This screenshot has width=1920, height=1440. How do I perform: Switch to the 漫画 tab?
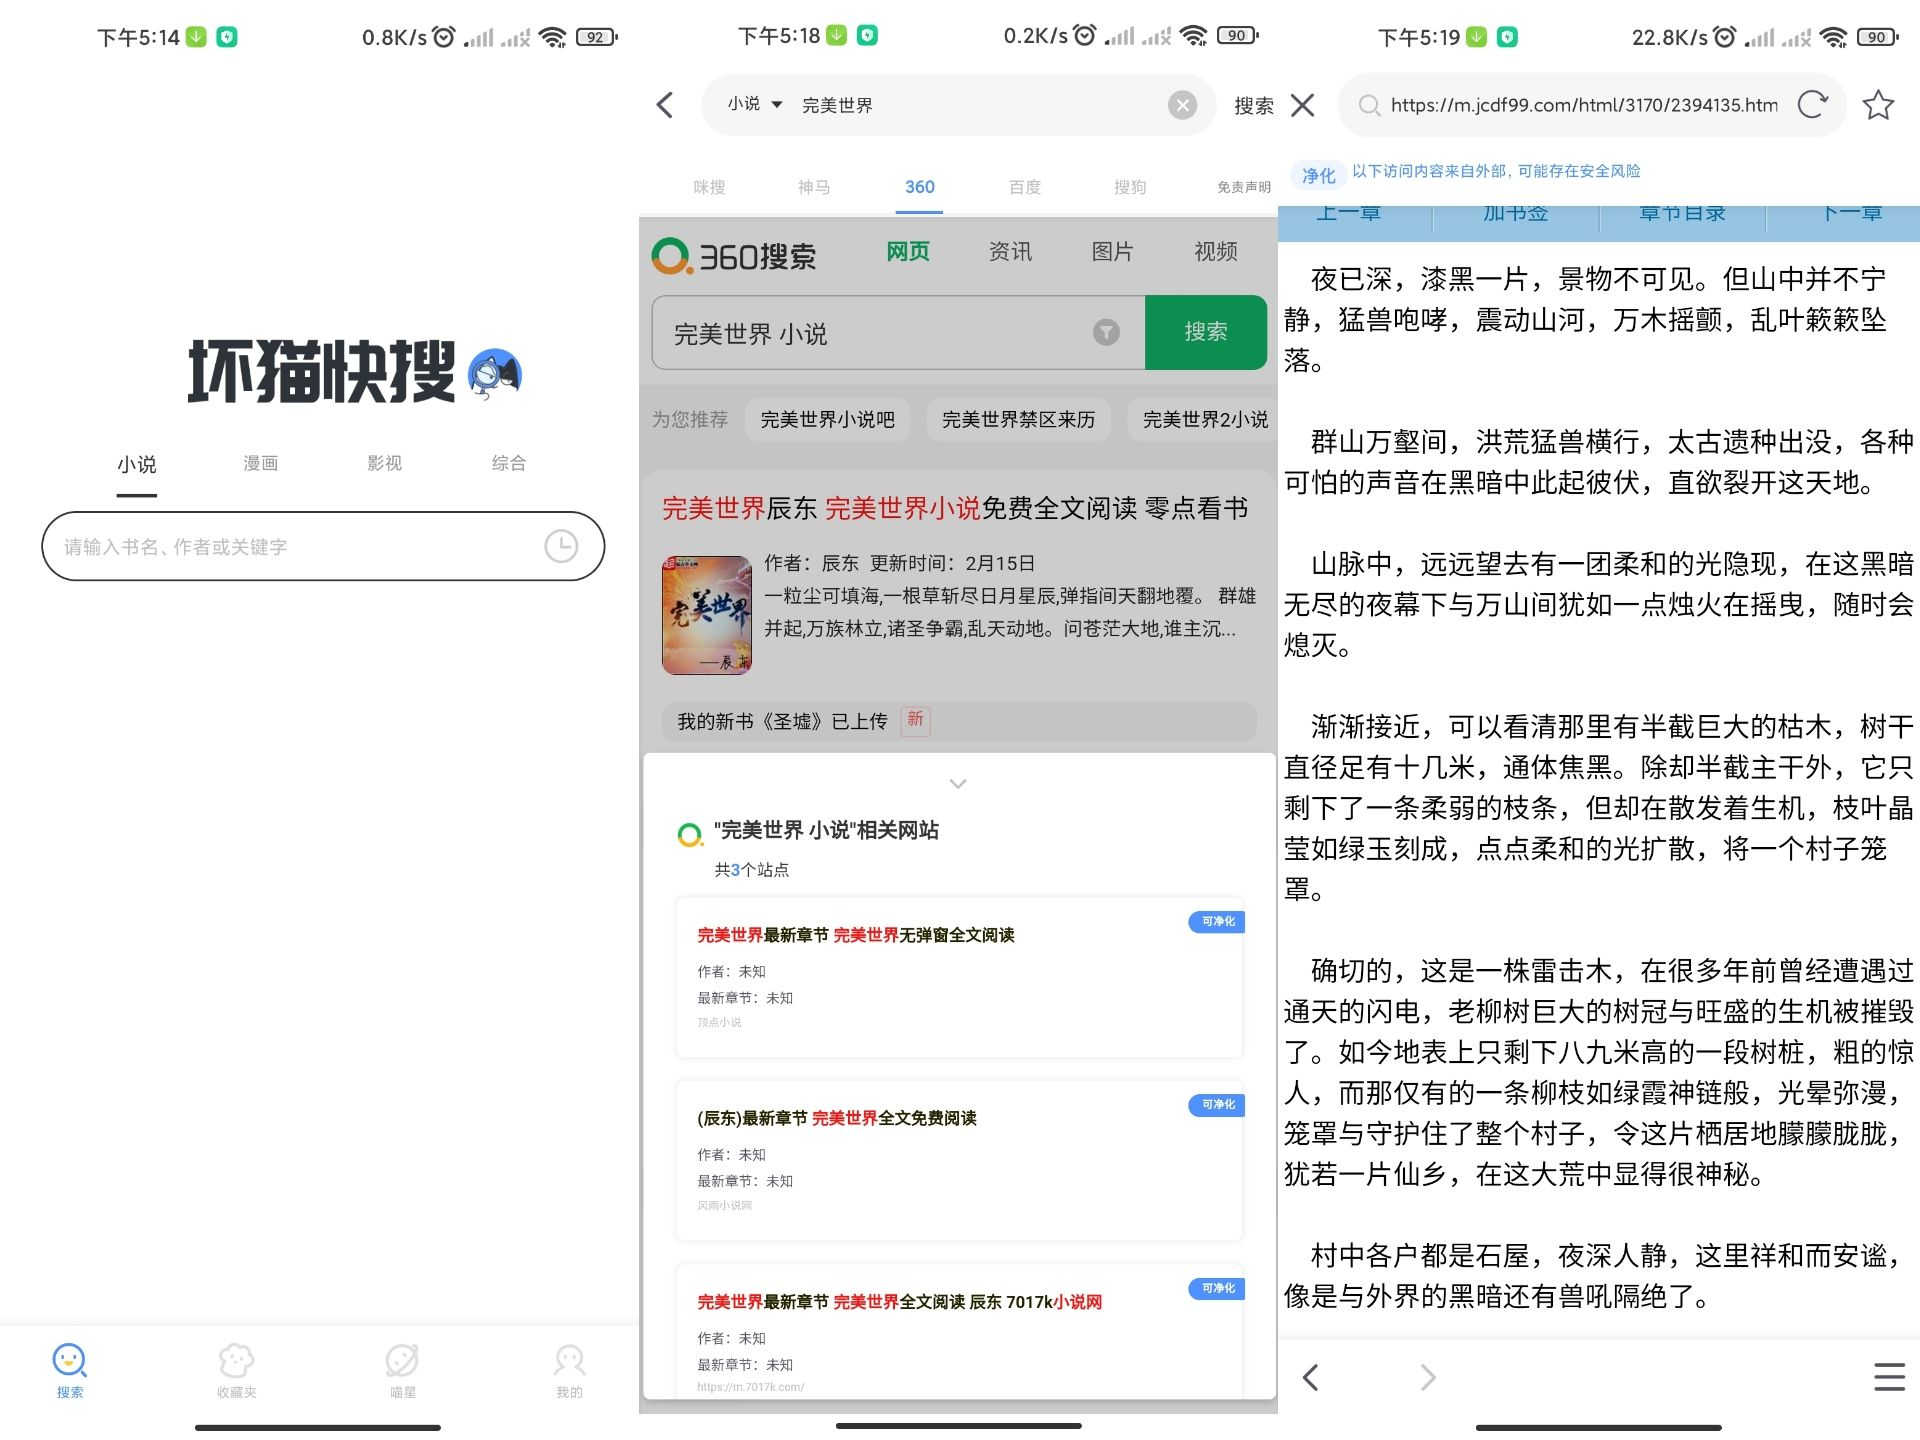[261, 463]
